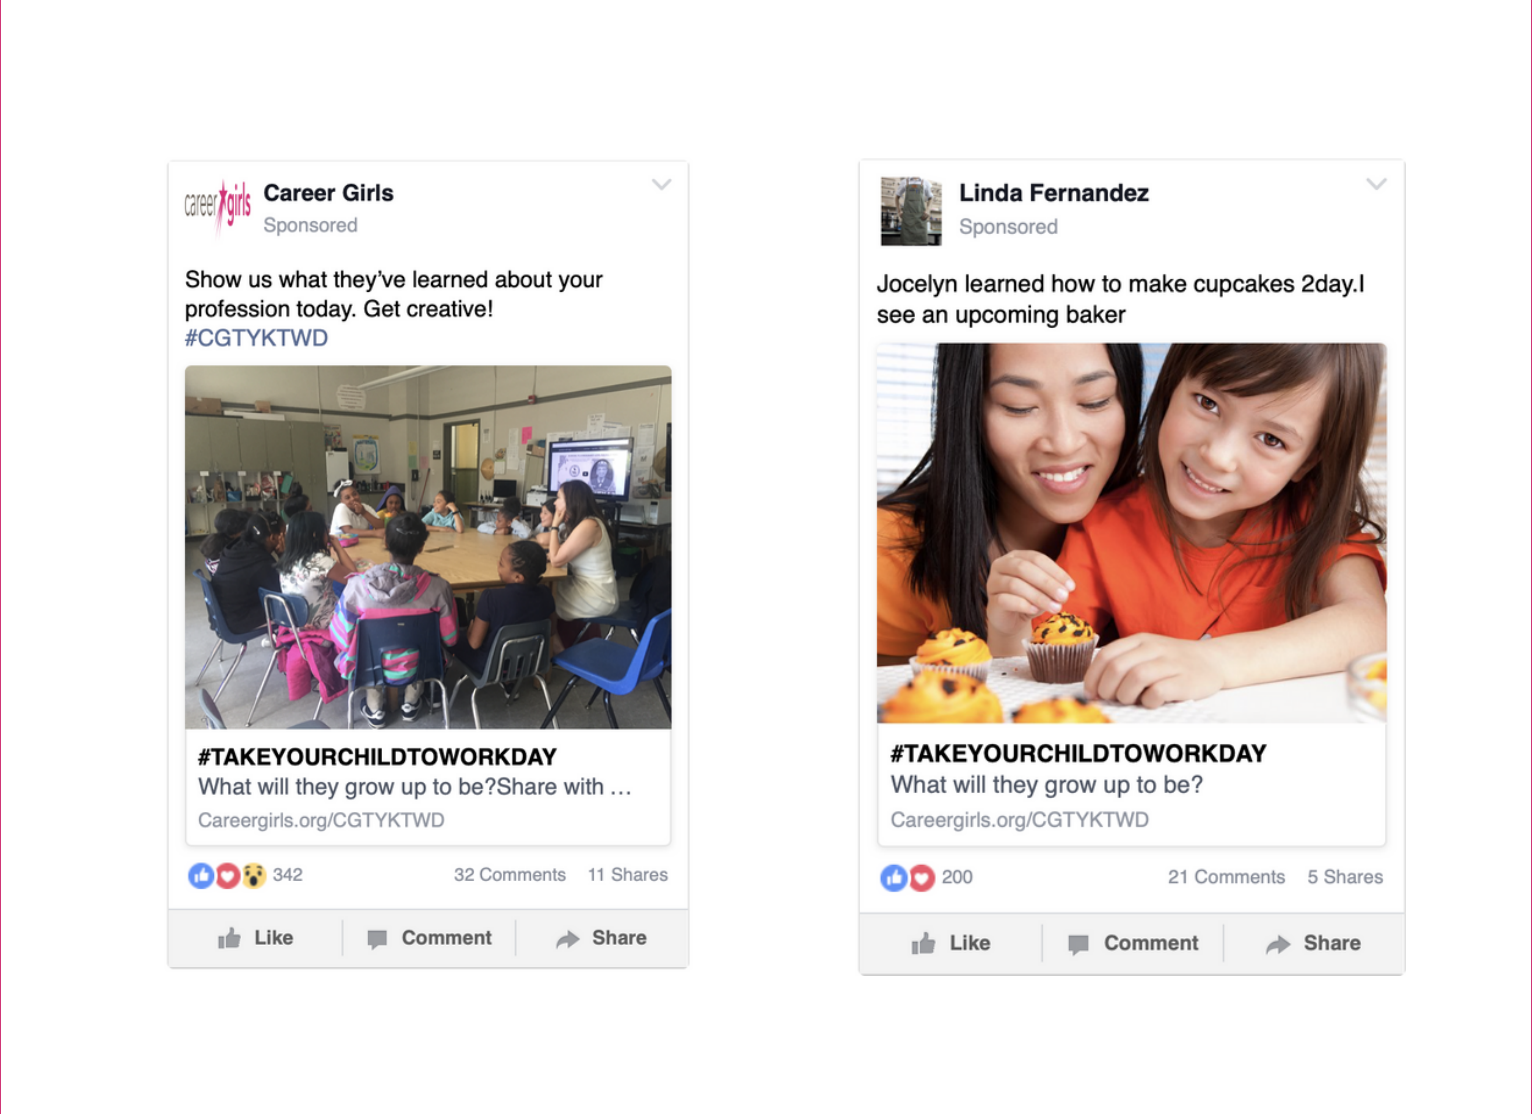Screen dimensions: 1532x1114
Task: View the 11 Shares link
Action: 628,875
